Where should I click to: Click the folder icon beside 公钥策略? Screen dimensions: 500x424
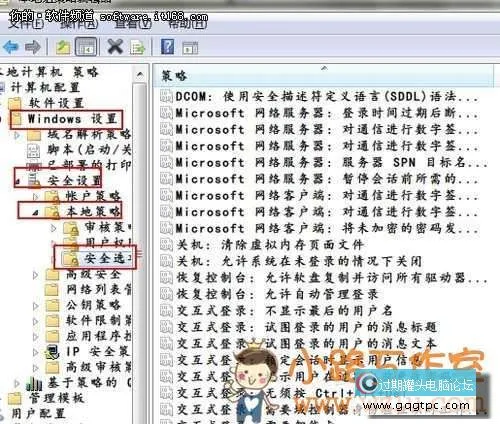(52, 305)
